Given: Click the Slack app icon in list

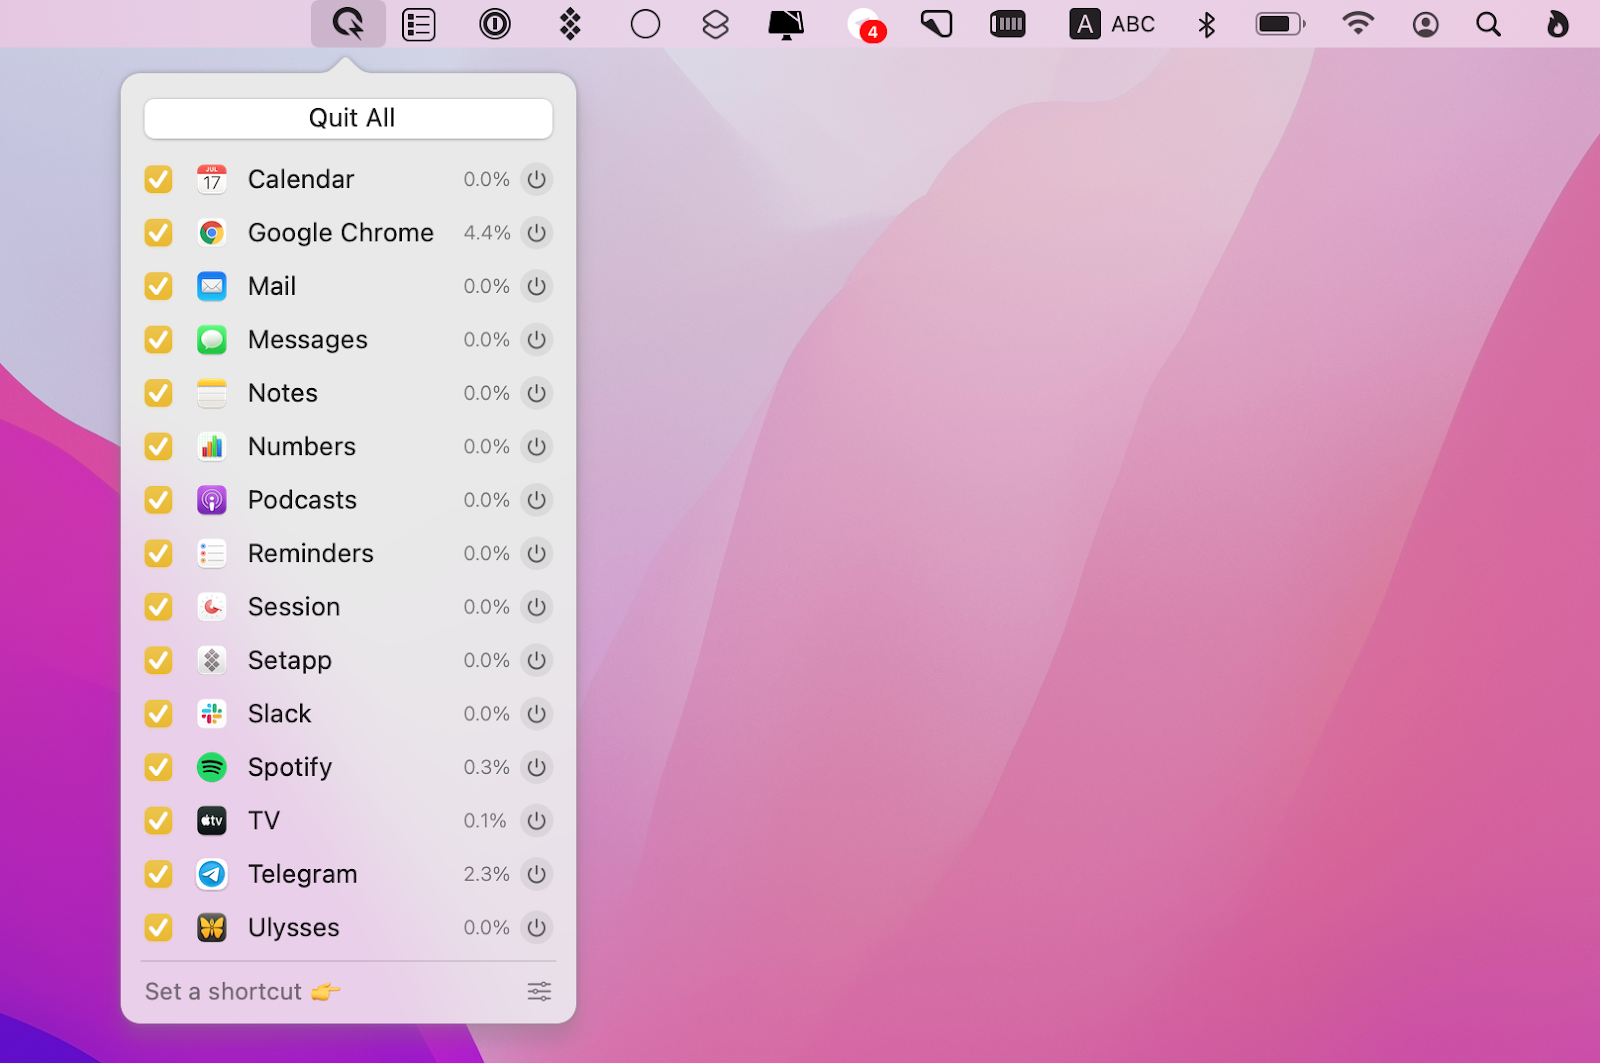Looking at the screenshot, I should (212, 714).
